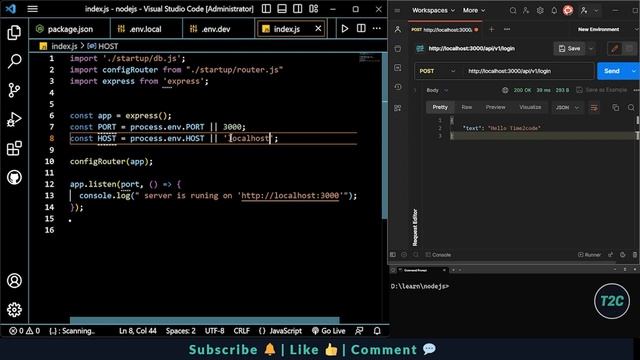Viewport: 640px width, 360px height.
Task: Open the Search view in VS Code
Action: coord(14,62)
